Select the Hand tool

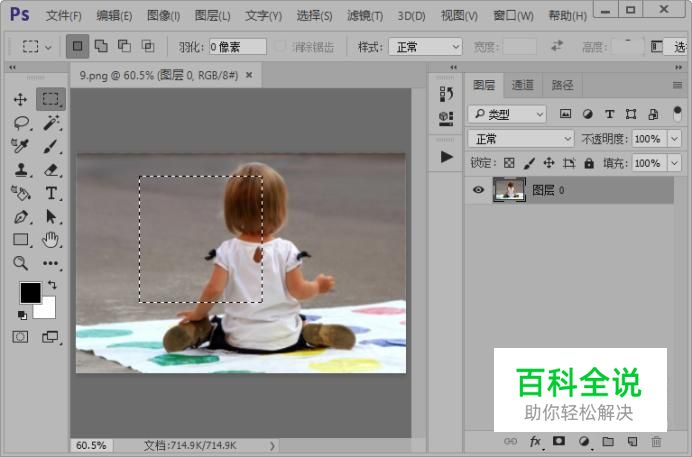click(50, 240)
